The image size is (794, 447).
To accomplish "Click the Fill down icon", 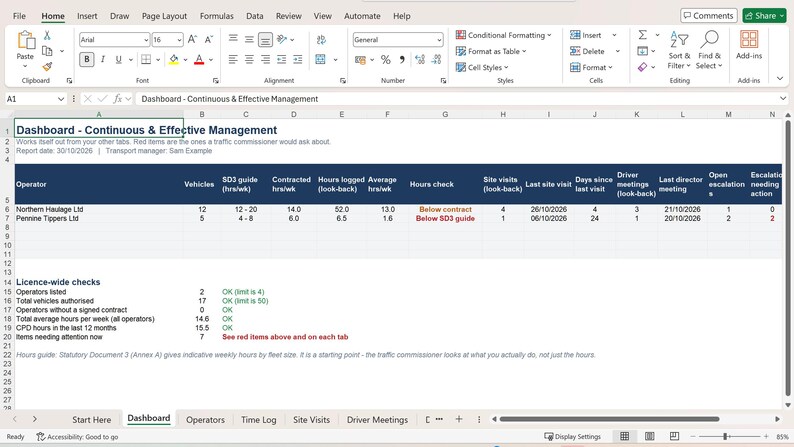I will click(643, 51).
